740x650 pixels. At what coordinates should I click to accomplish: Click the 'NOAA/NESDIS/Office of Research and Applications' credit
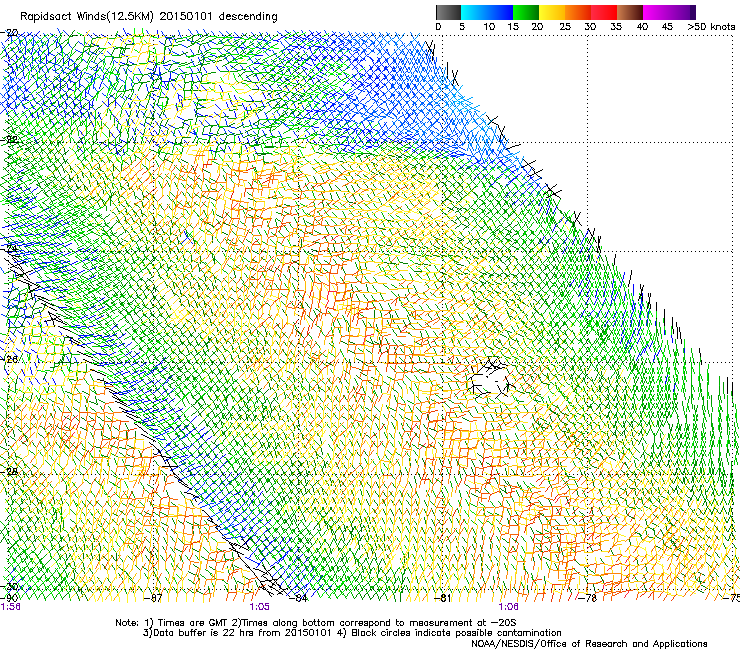point(589,643)
